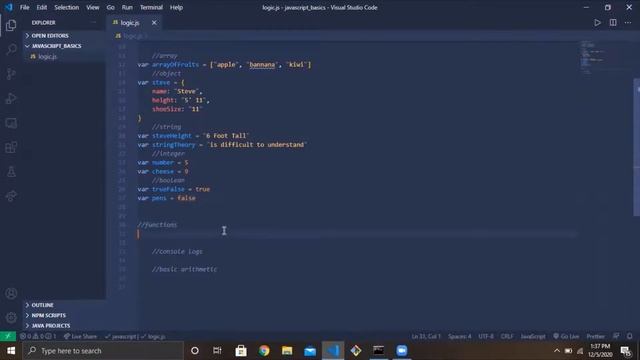640x360 pixels.
Task: Open the Source Control view
Action: tap(11, 74)
